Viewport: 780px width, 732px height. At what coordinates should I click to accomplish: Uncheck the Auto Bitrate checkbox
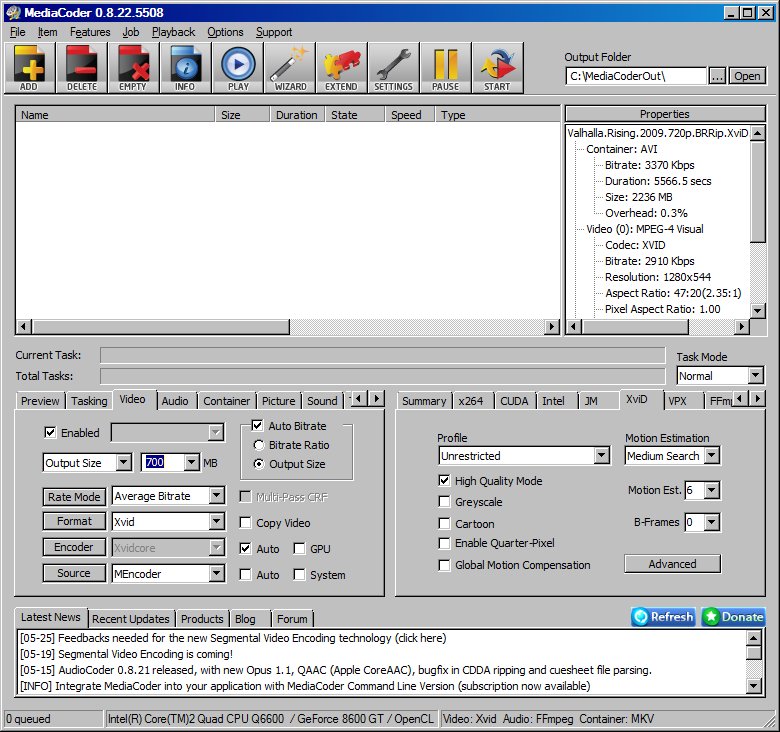coord(257,426)
